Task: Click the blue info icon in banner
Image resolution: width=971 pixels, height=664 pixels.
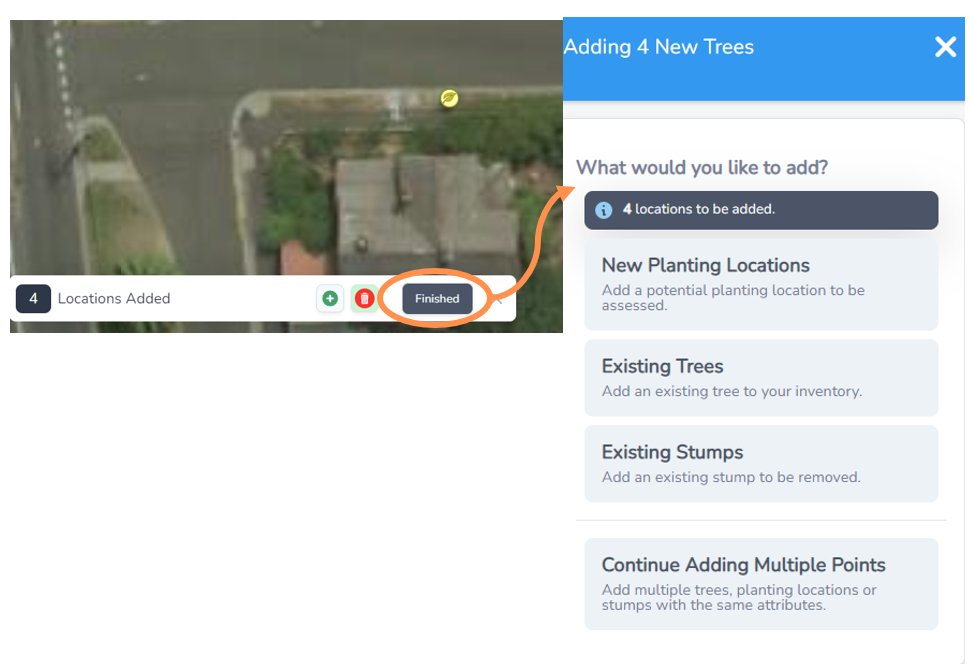Action: coord(603,210)
